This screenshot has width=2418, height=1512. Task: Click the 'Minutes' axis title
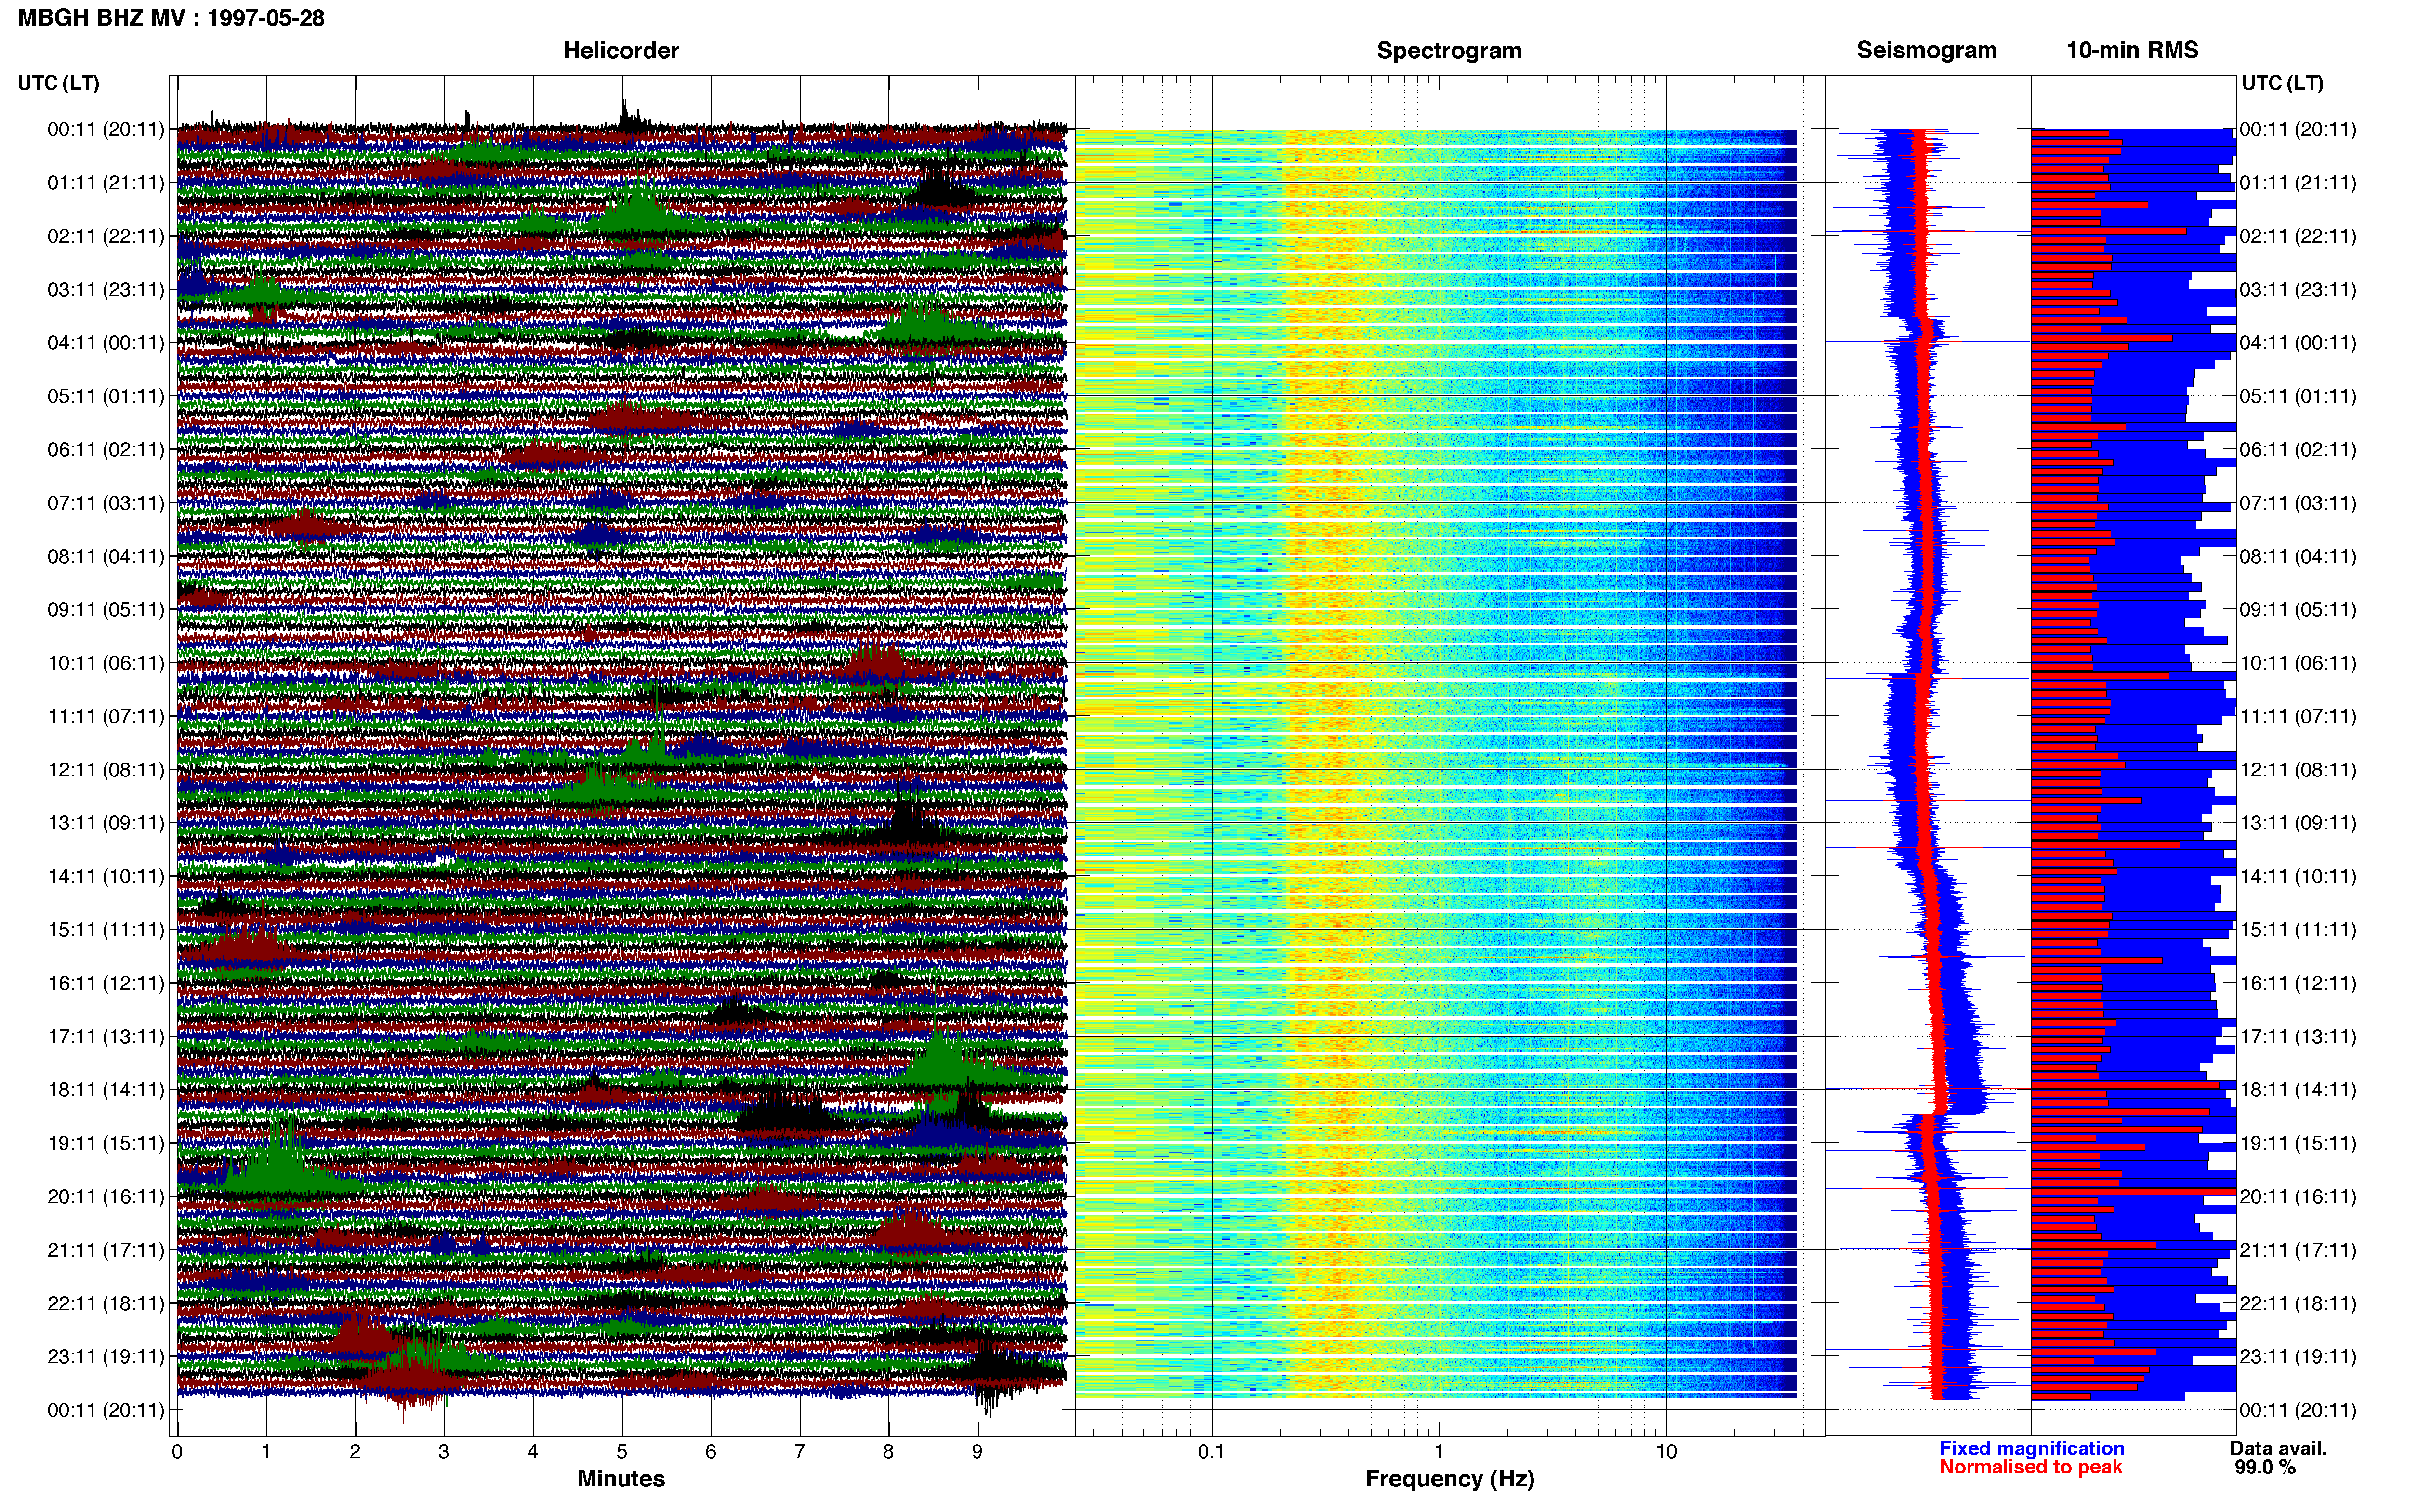coord(621,1479)
